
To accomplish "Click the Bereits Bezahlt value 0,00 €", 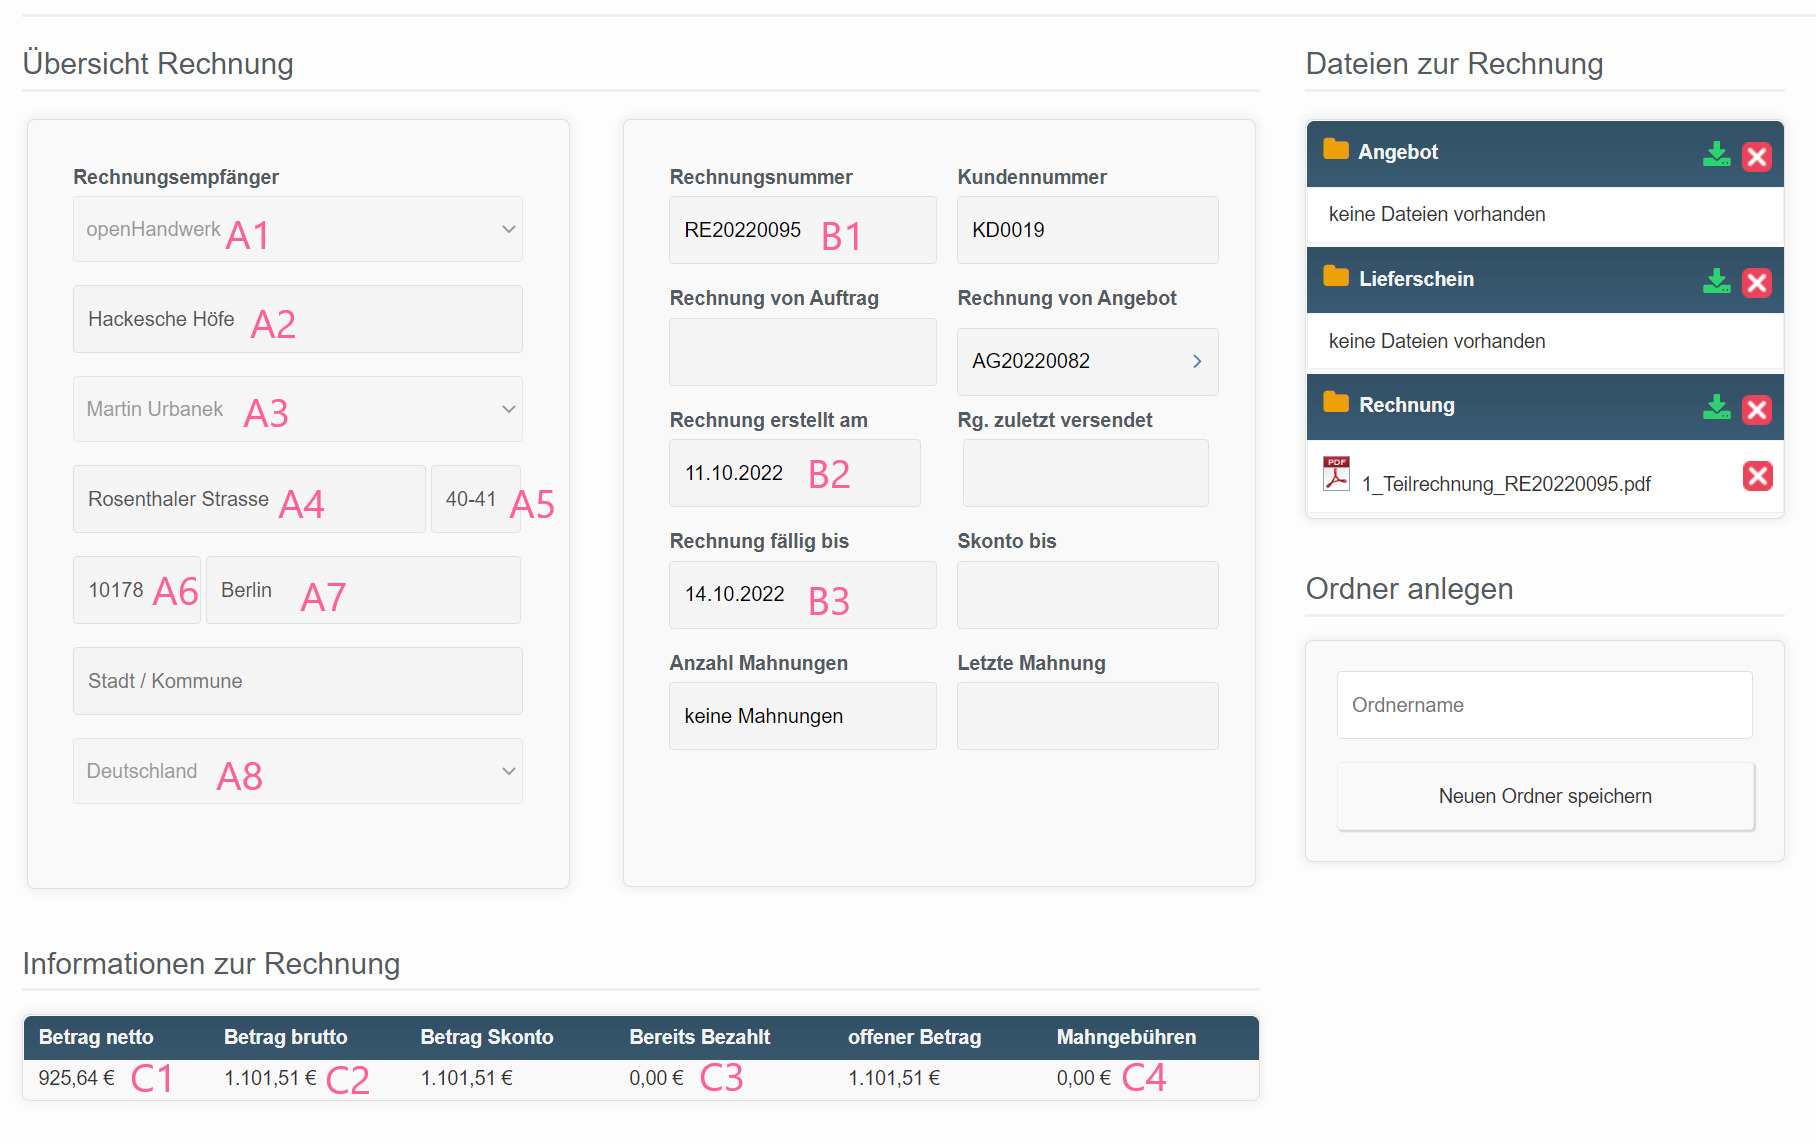I will pos(656,1078).
